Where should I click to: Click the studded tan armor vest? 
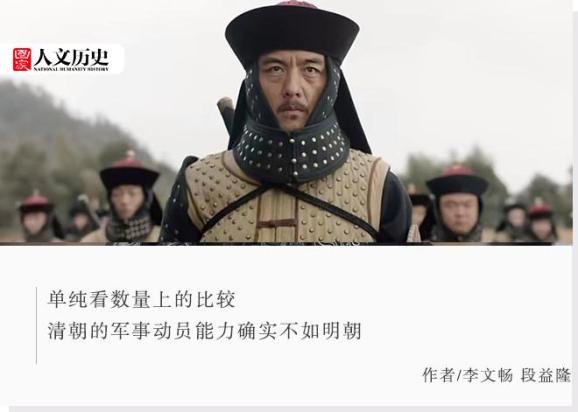point(286,199)
